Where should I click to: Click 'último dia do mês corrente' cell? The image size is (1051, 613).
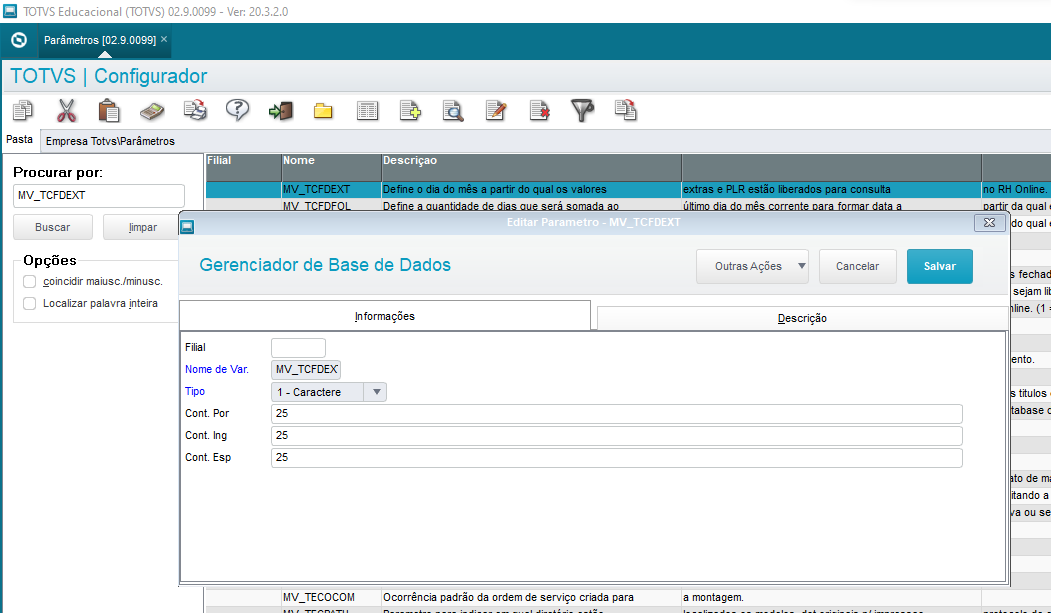(x=831, y=206)
